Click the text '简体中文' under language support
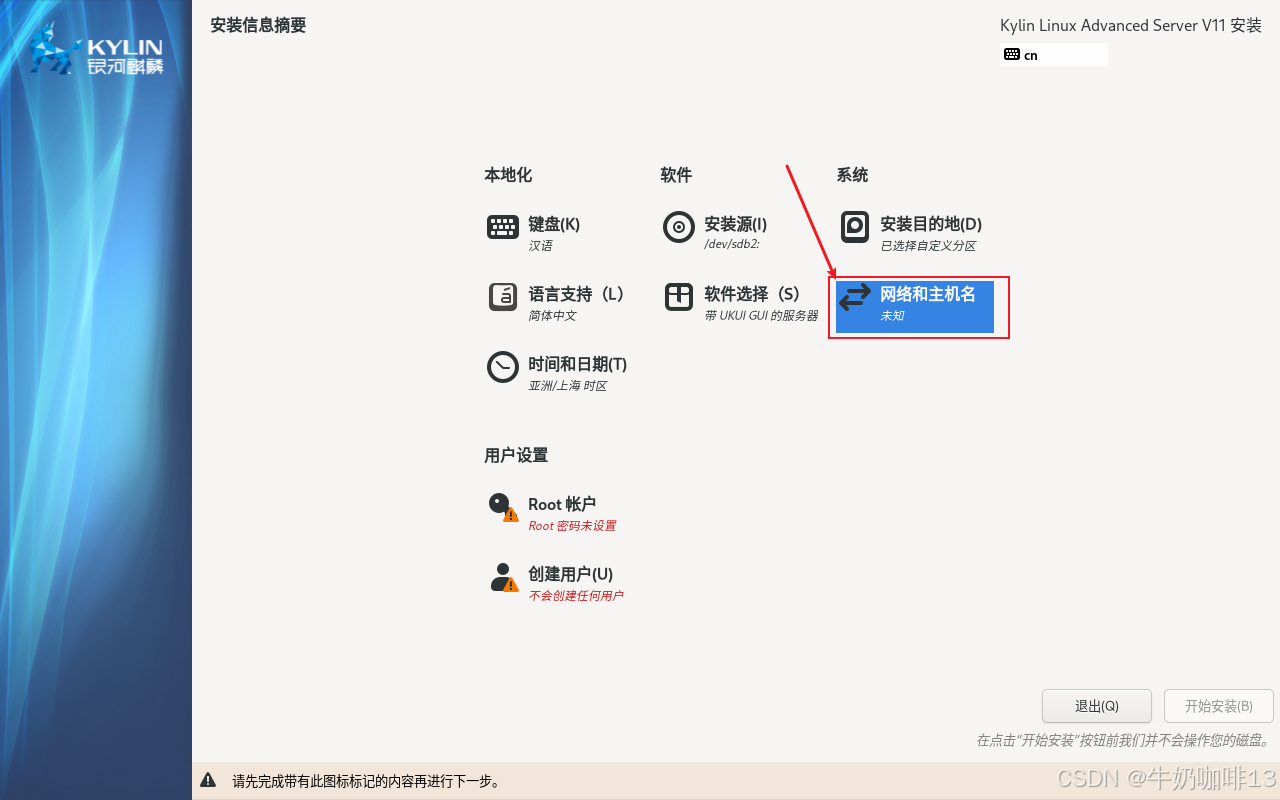The image size is (1280, 800). (x=552, y=316)
